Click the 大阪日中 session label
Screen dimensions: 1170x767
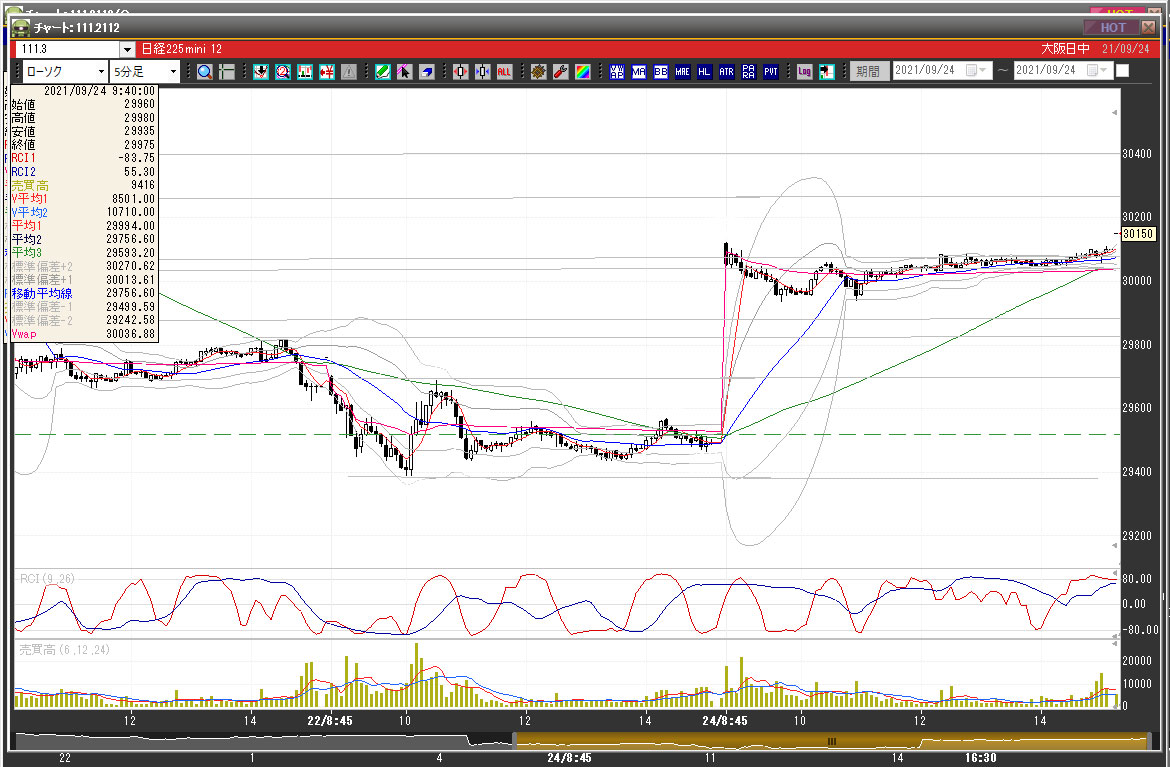[1066, 48]
